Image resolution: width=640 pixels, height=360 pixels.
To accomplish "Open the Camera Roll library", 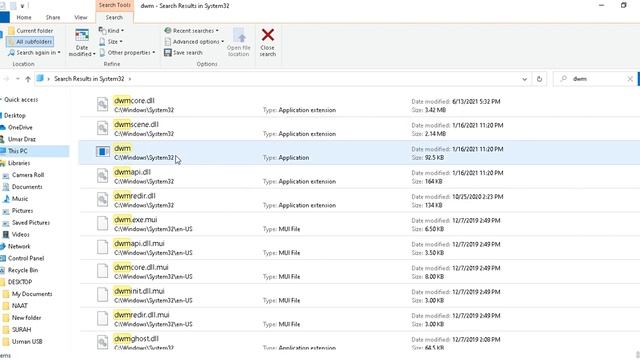I will 28,175.
